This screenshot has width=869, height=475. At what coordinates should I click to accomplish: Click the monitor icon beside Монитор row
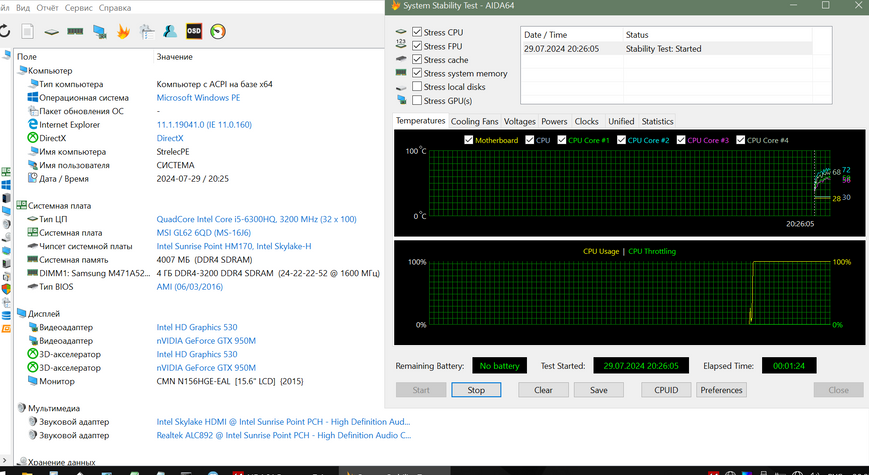33,381
